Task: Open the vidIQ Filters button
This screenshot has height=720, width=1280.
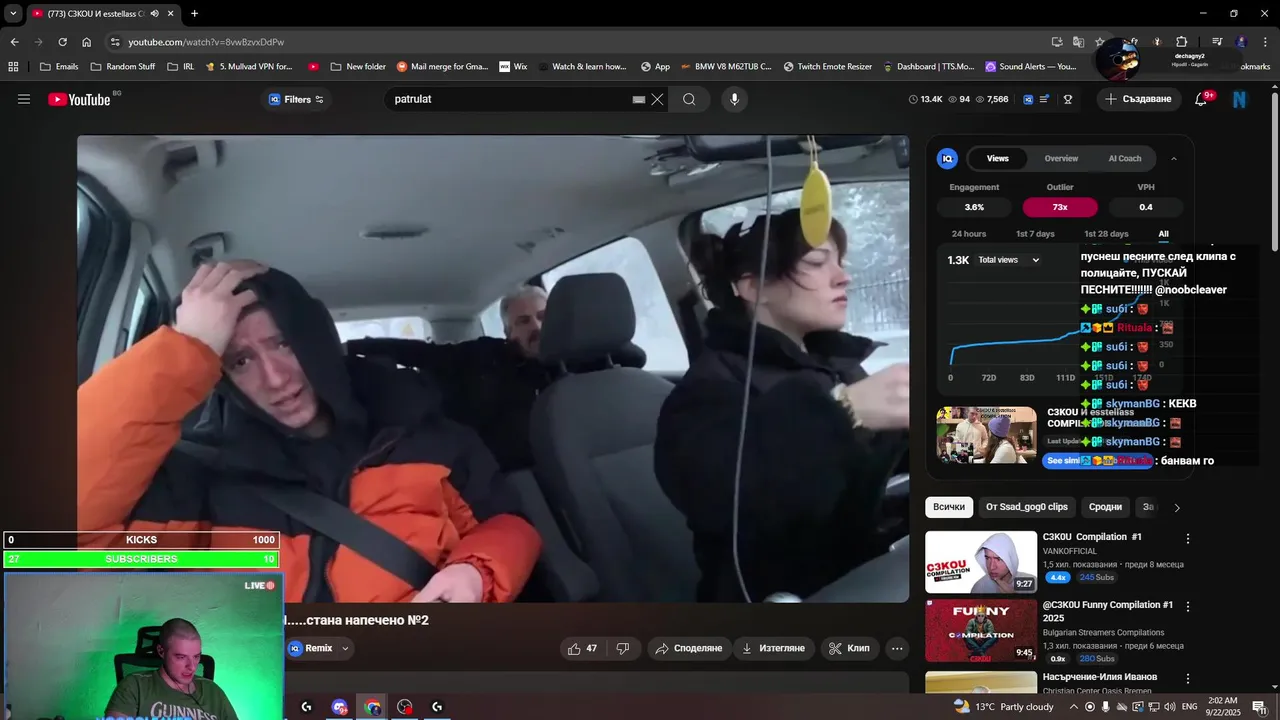Action: point(296,99)
